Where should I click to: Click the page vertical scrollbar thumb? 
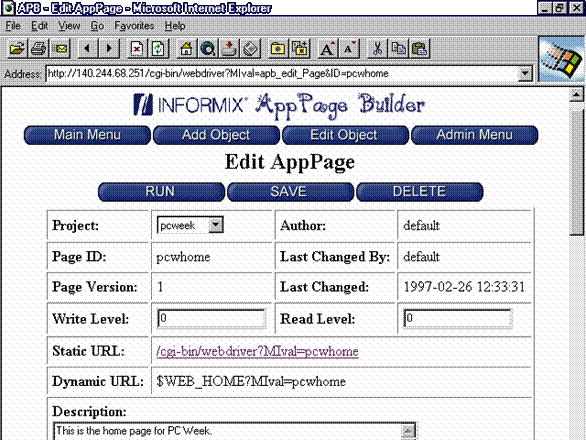[577, 172]
